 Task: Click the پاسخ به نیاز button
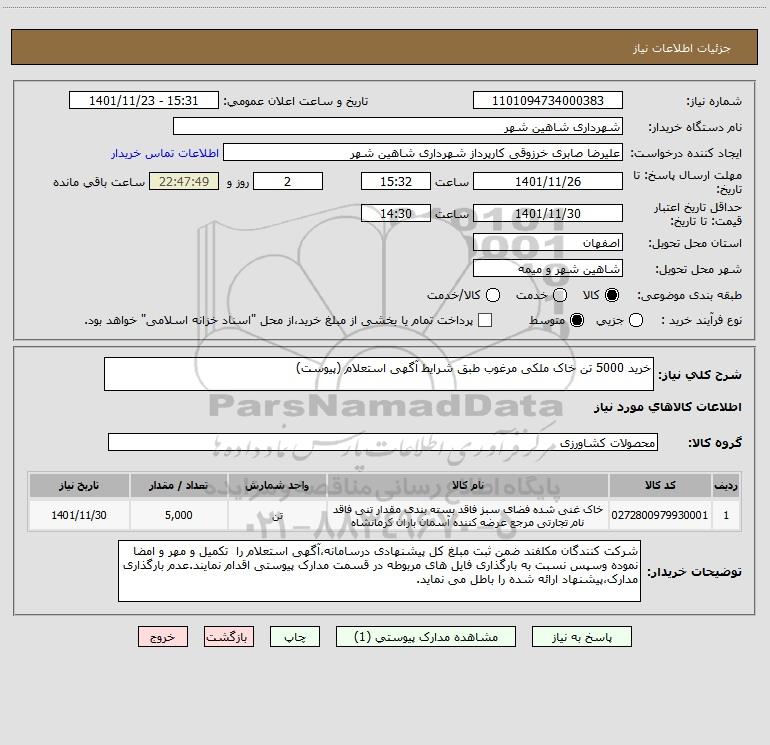581,637
